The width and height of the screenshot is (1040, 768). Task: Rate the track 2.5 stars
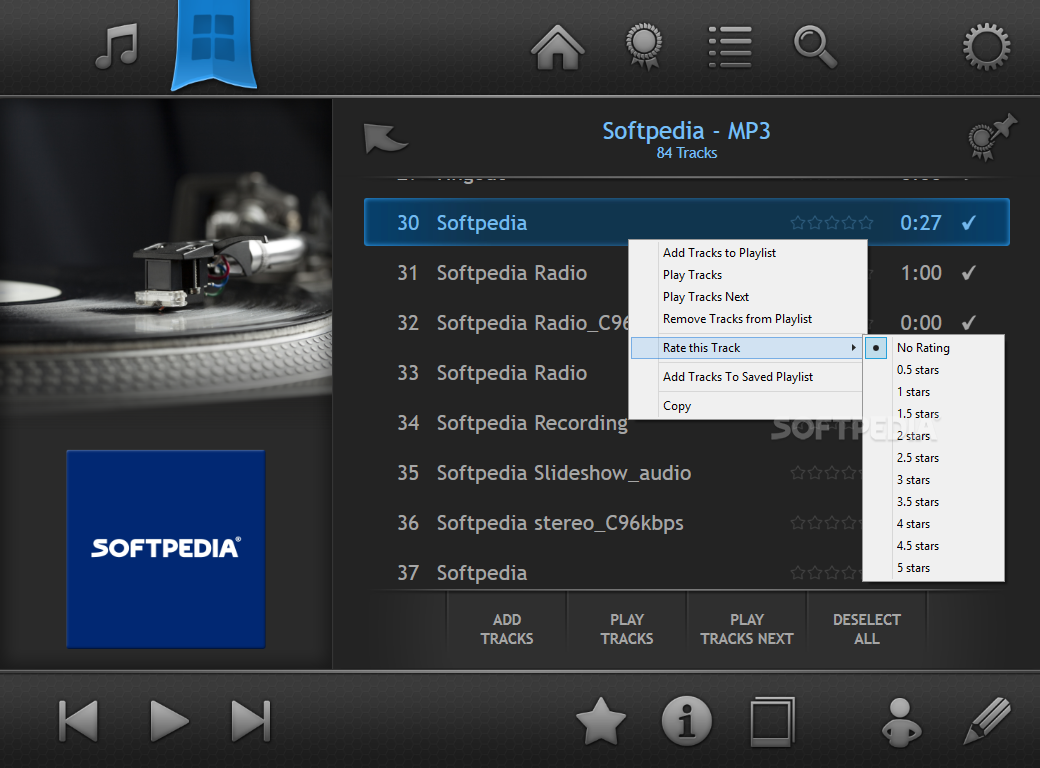[x=934, y=458]
